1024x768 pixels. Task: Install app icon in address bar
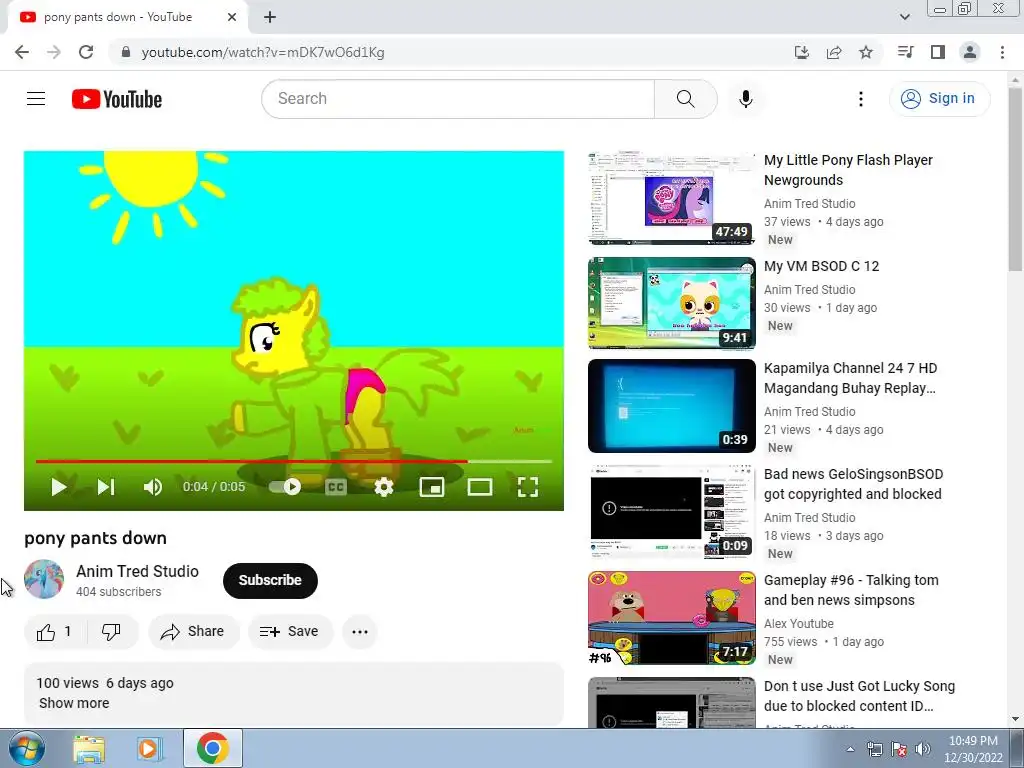coord(802,52)
